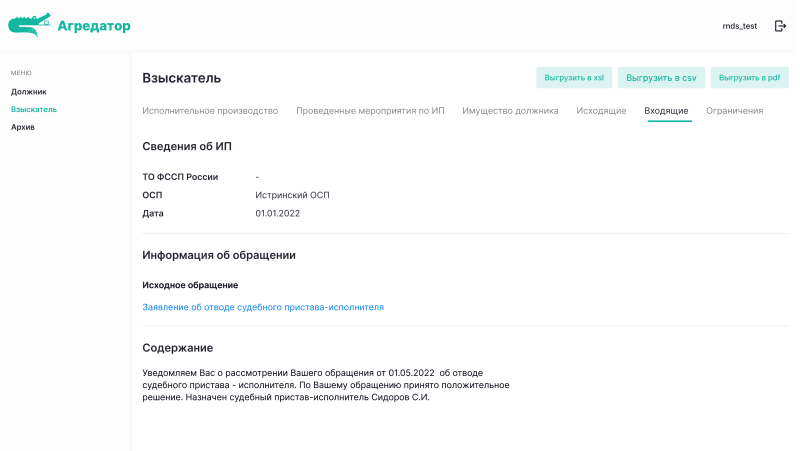Click the Агредатор brand name

tap(94, 26)
